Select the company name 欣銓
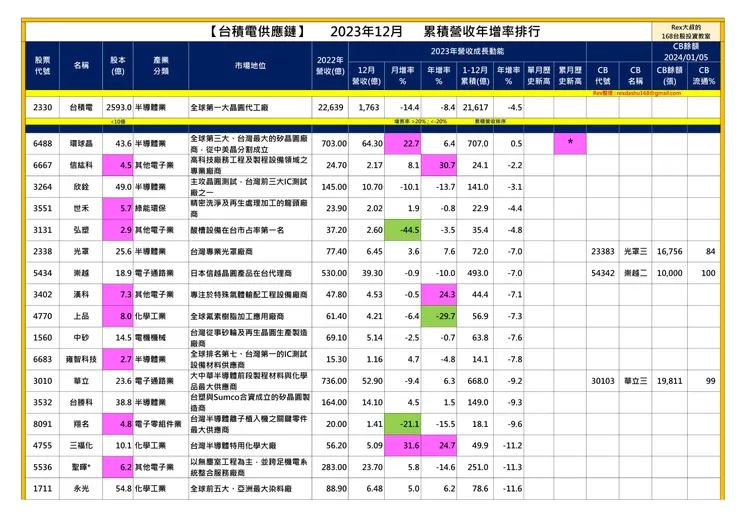The image size is (740, 523). click(x=81, y=187)
